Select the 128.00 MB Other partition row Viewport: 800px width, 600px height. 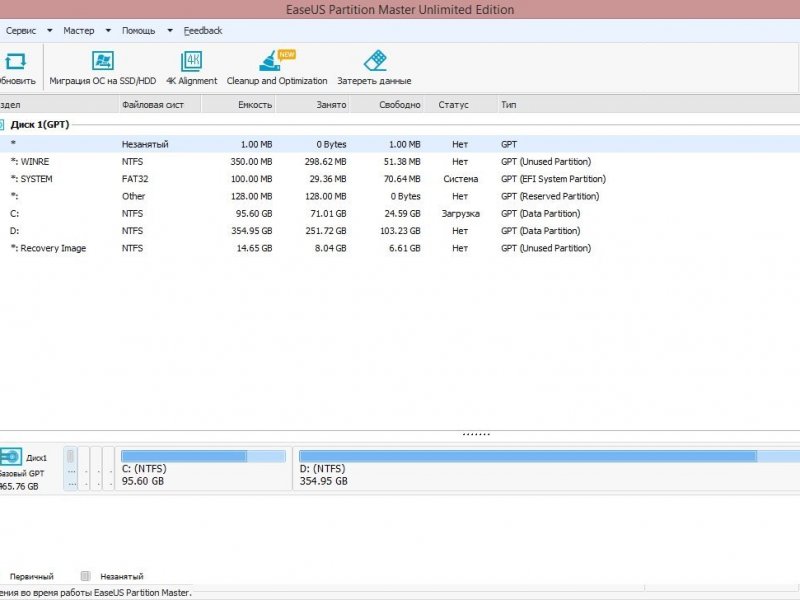(x=400, y=196)
